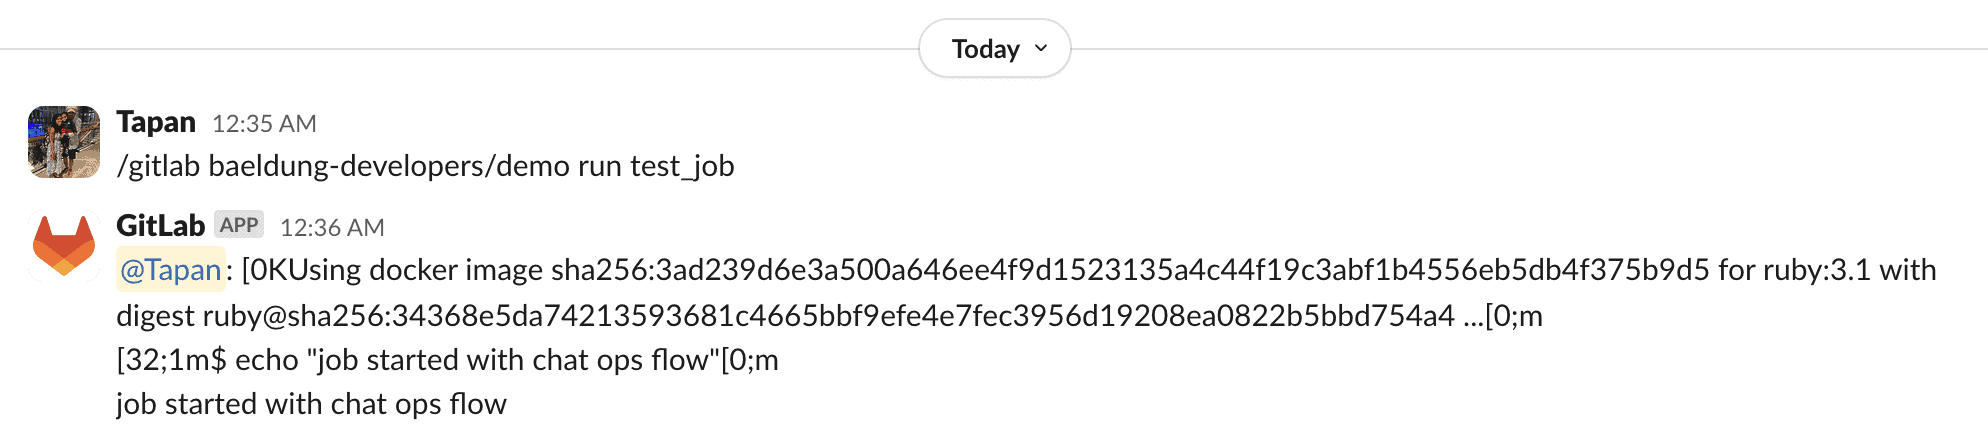Viewport: 1988px width, 444px height.
Task: Click the GitLab fox logo avatar
Action: 64,246
